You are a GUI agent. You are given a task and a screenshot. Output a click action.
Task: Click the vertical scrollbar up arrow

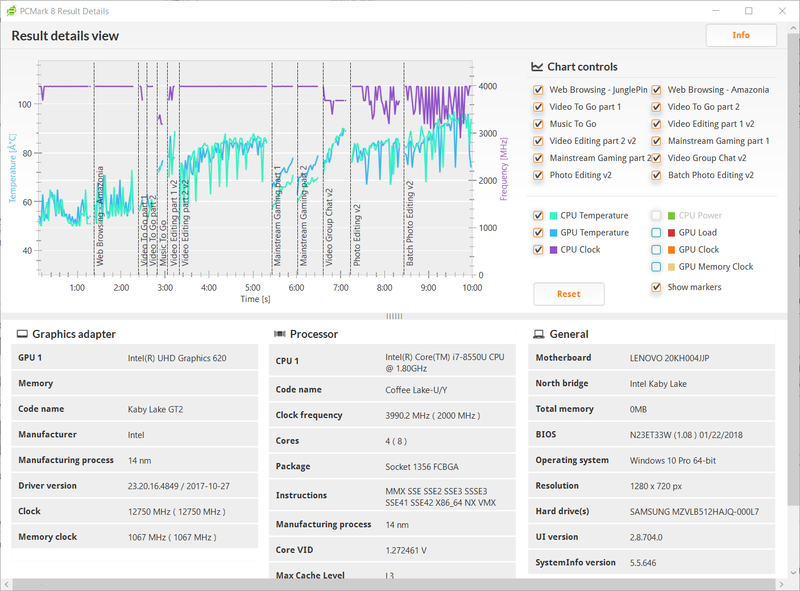[794, 27]
